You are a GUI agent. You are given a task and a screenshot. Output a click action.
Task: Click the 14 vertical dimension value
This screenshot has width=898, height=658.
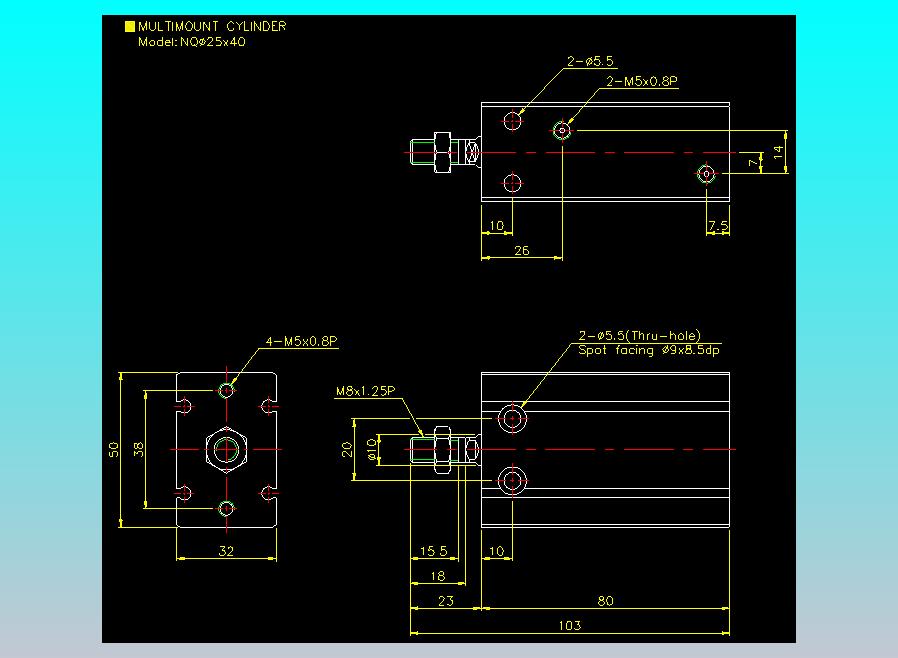(x=778, y=152)
